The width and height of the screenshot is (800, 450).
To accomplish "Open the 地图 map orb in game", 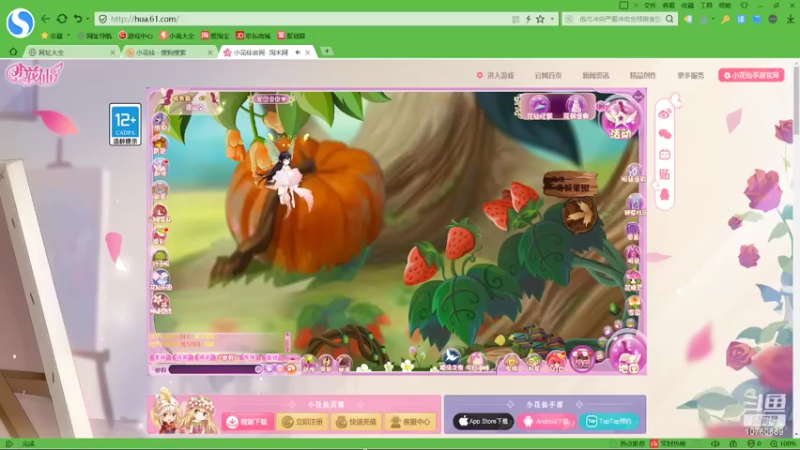I will click(x=628, y=354).
